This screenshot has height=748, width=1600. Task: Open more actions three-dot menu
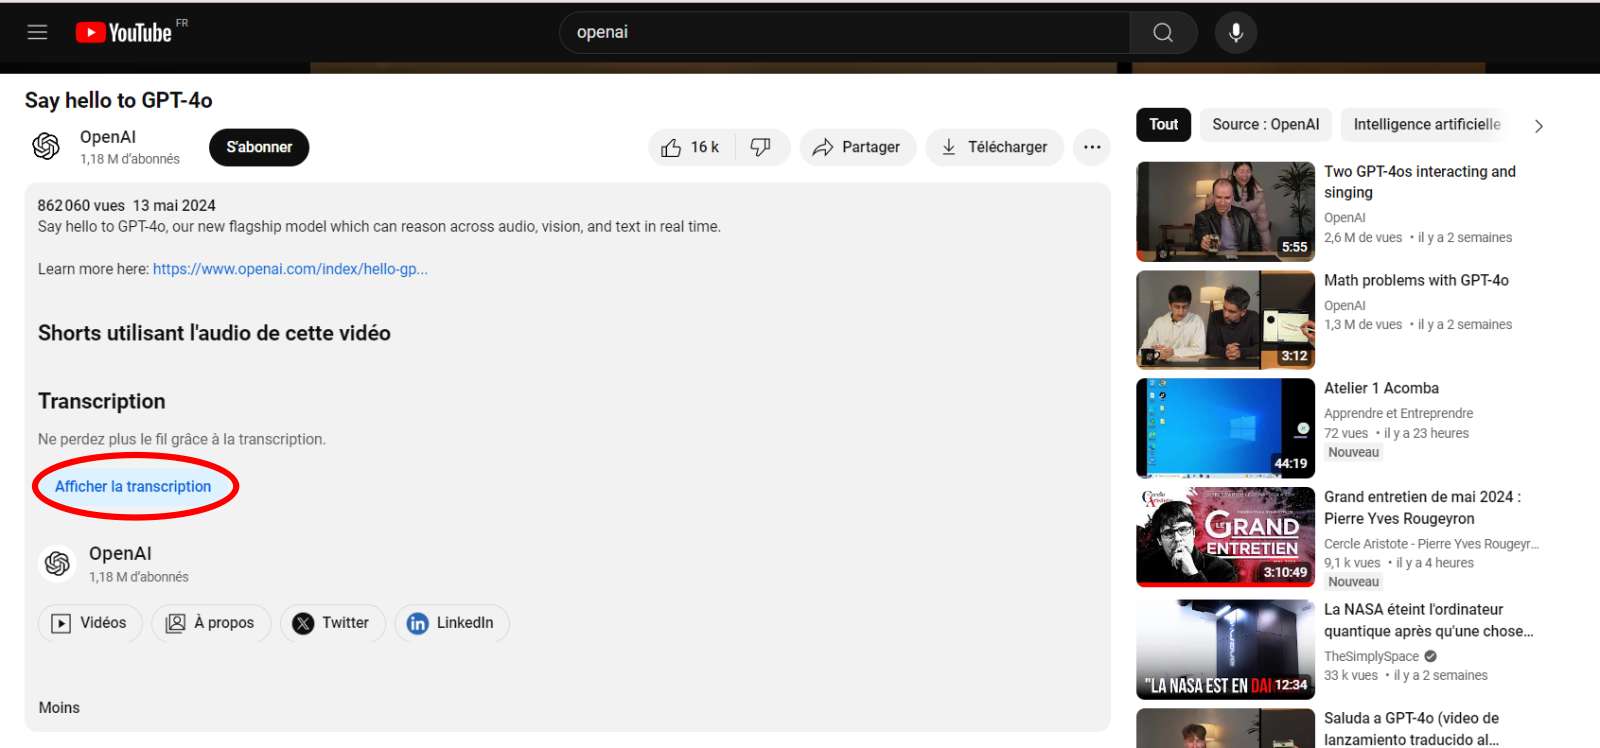[1092, 147]
